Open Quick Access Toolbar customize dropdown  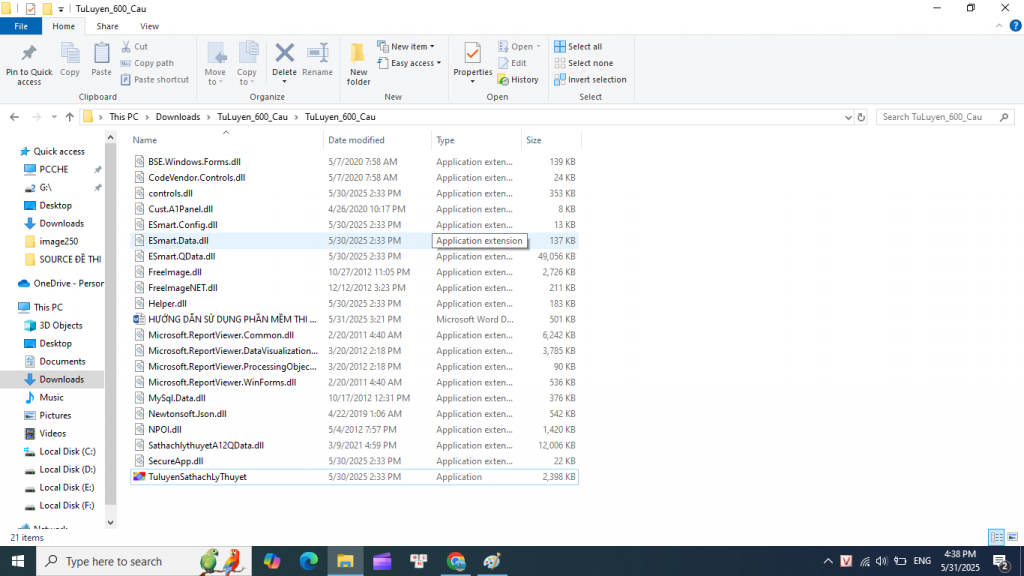[61, 9]
